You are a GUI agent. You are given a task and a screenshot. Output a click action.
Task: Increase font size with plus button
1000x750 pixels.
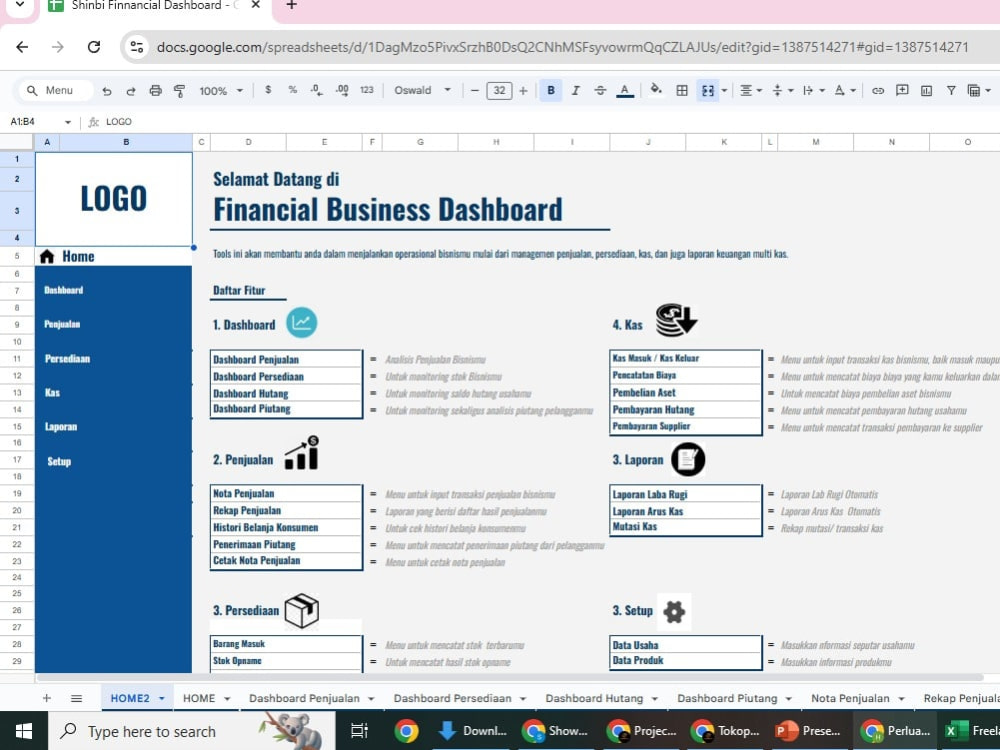pyautogui.click(x=523, y=91)
